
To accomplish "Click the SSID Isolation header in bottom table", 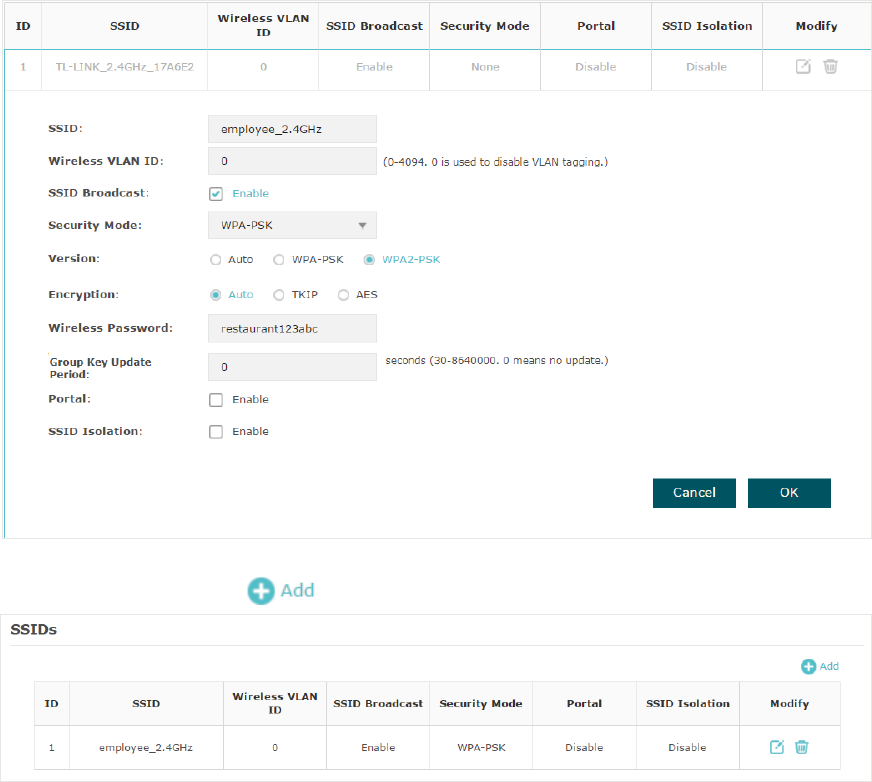I will 688,704.
